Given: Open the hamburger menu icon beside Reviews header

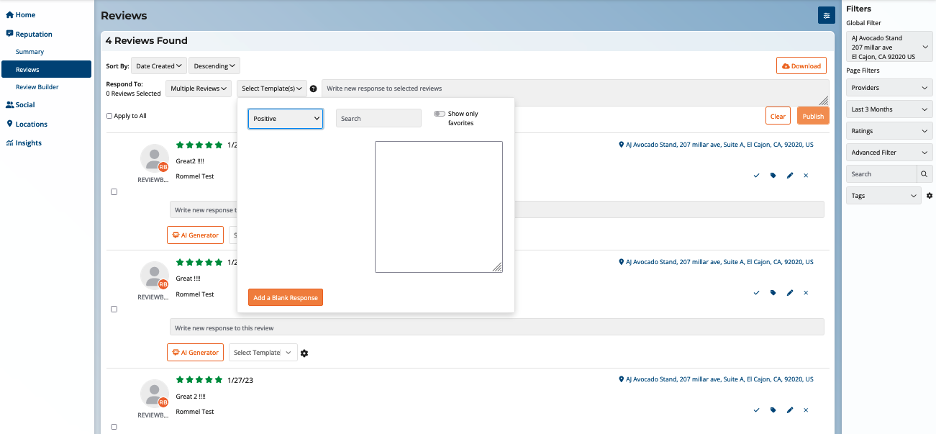Looking at the screenshot, I should (x=825, y=15).
